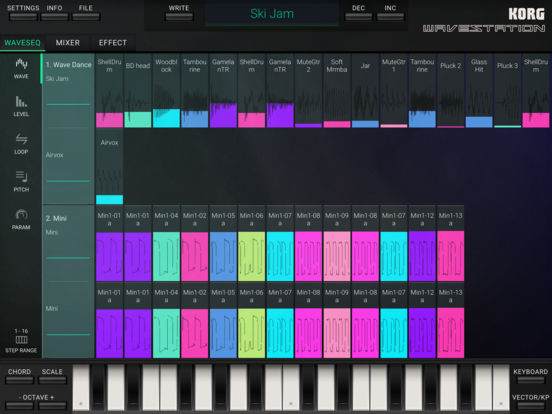This screenshot has width=552, height=414.
Task: Select the MuteGtr 2 wave step
Action: (x=308, y=91)
